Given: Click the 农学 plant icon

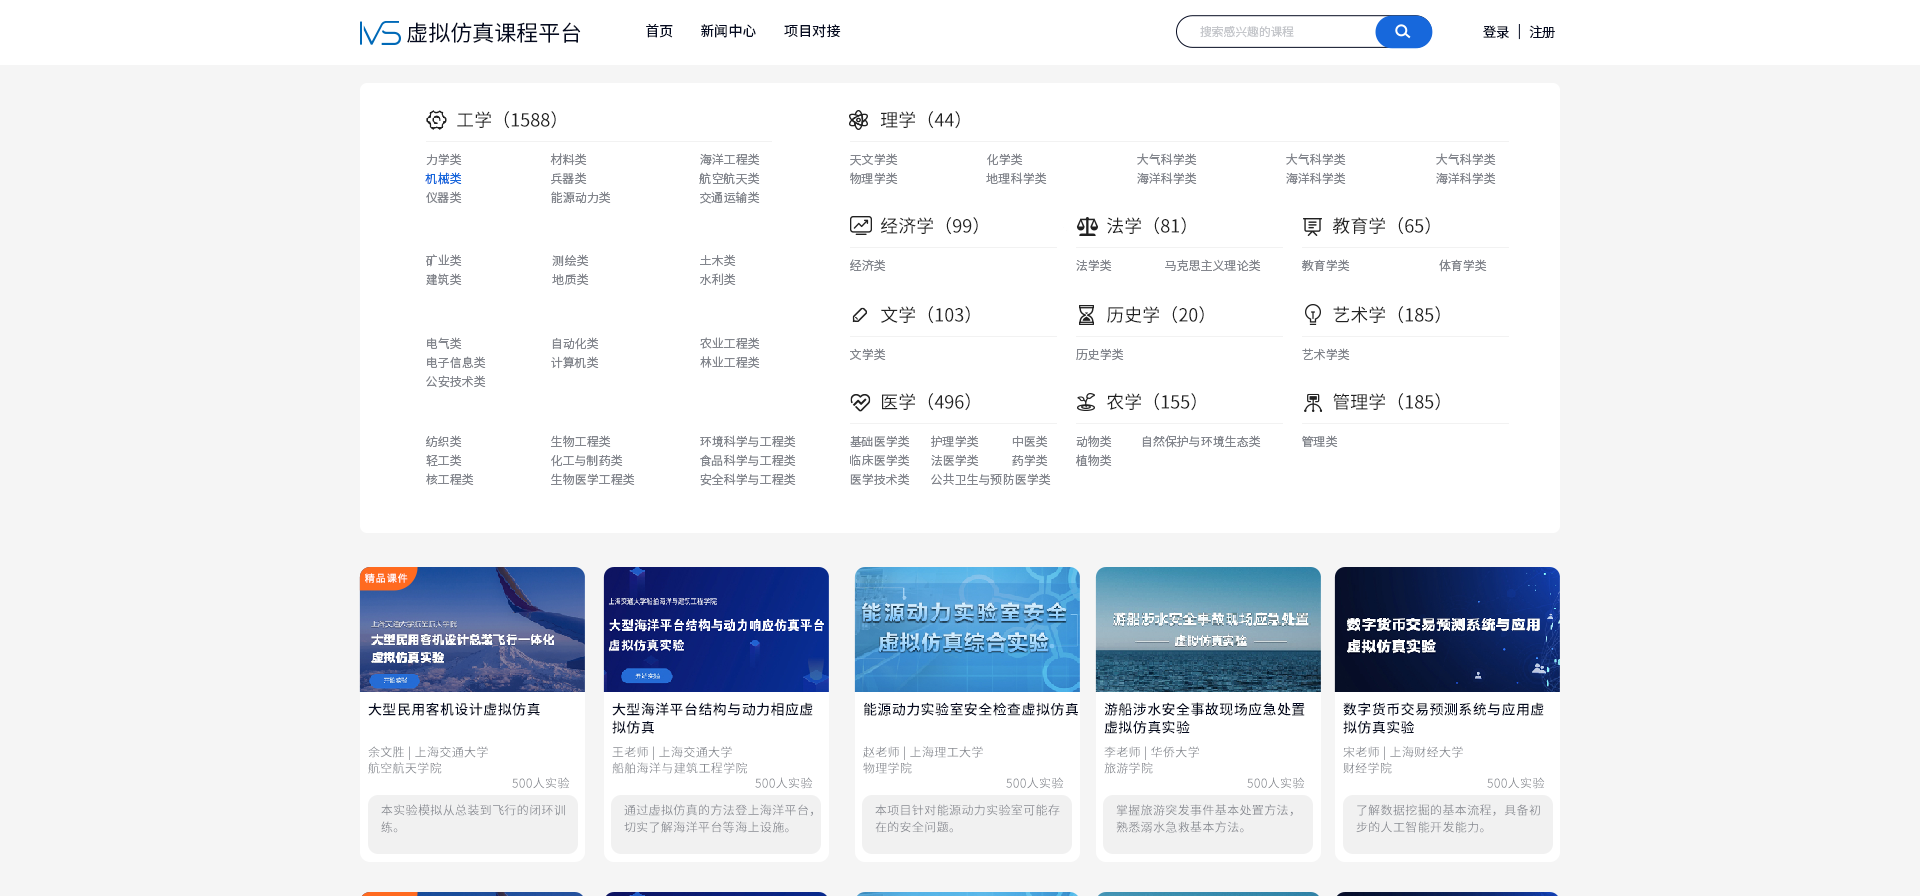Looking at the screenshot, I should [x=1086, y=402].
